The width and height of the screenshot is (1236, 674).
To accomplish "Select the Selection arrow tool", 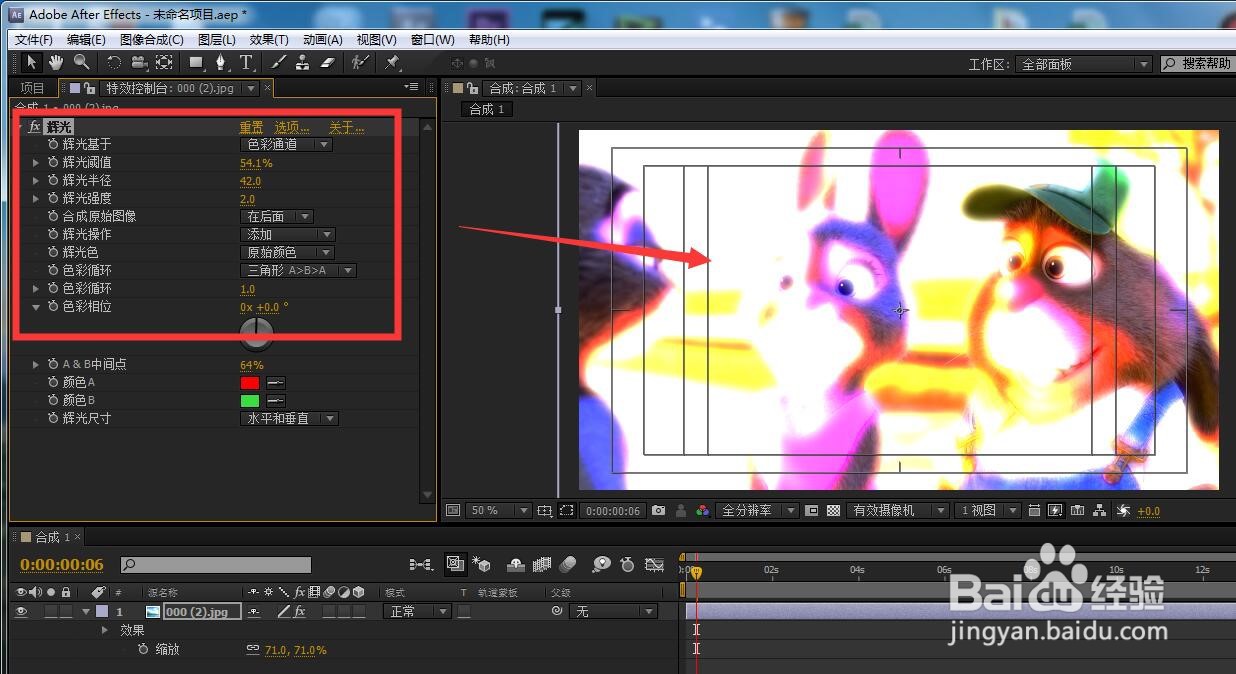I will 32,62.
